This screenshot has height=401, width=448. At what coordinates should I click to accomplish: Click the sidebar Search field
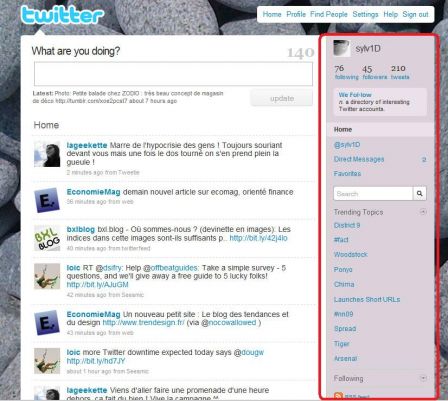click(x=373, y=194)
